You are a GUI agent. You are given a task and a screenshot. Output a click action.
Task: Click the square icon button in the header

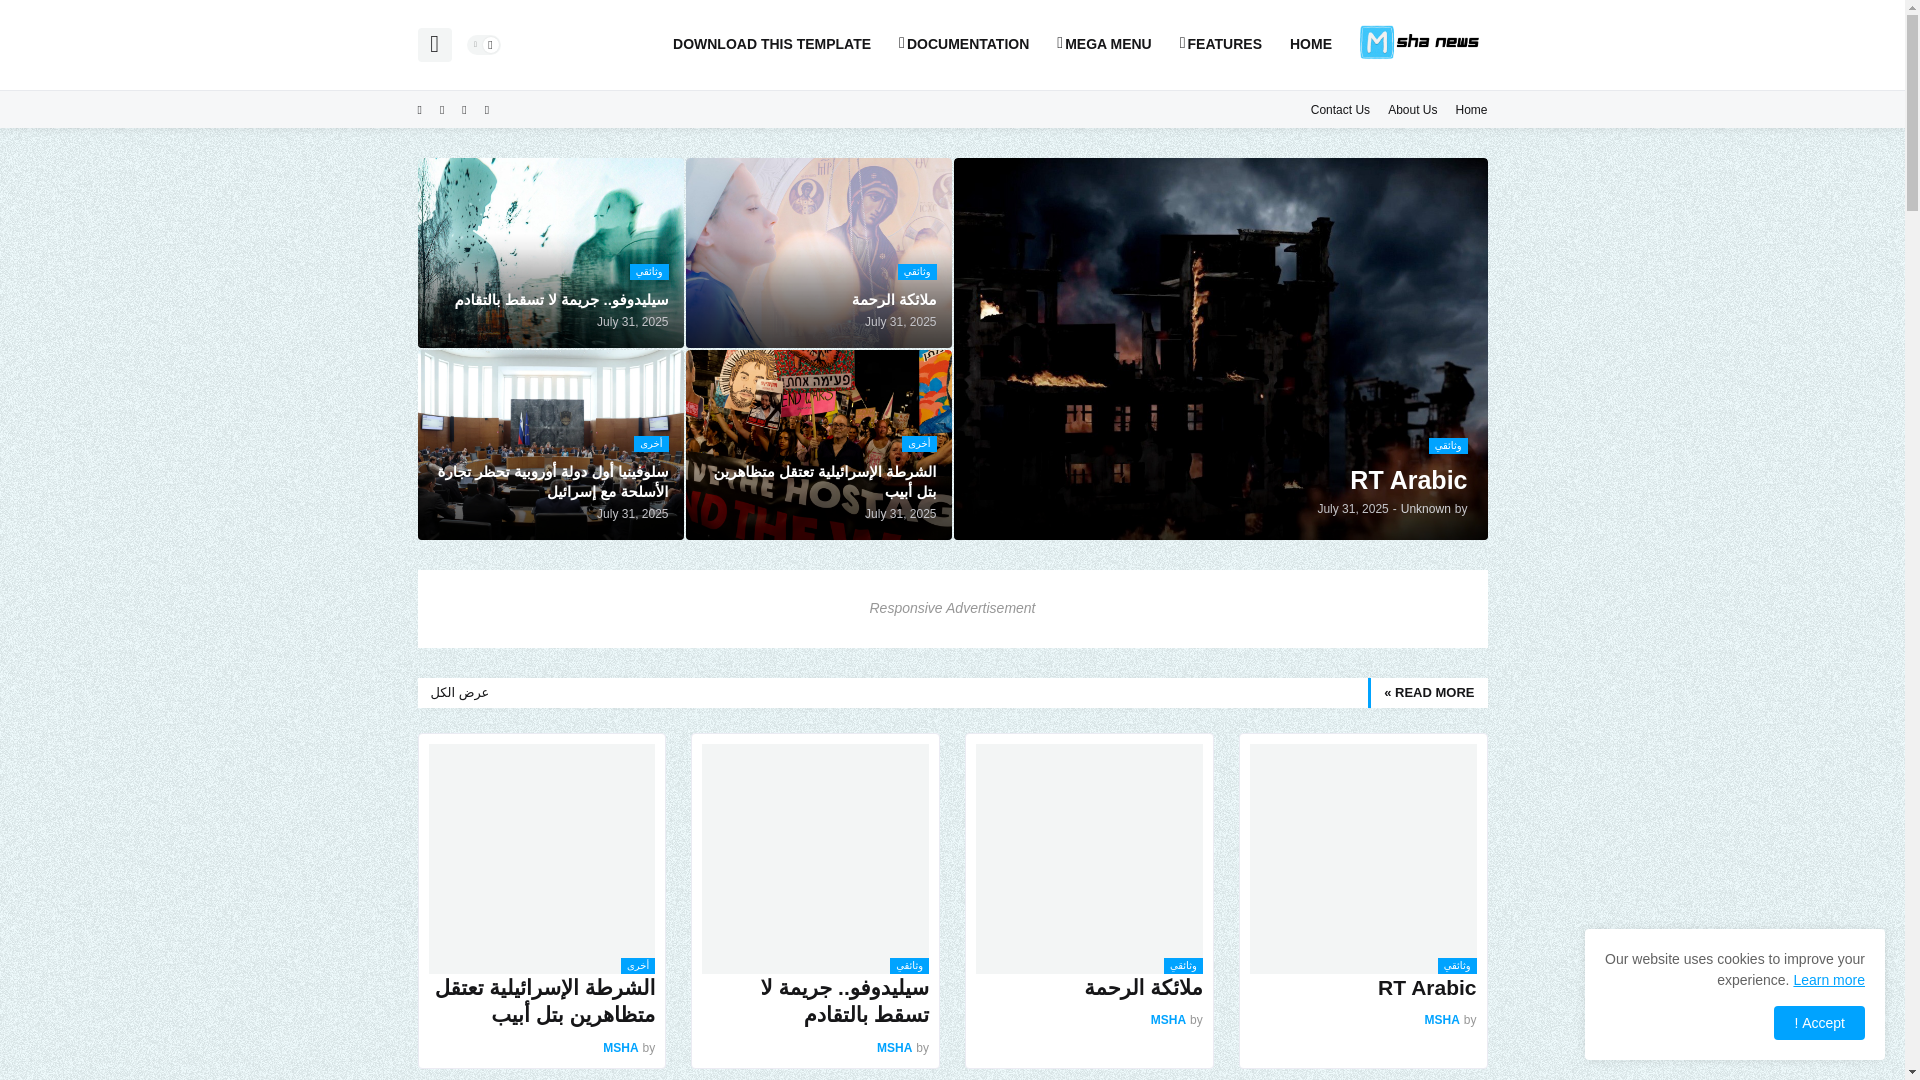(434, 45)
